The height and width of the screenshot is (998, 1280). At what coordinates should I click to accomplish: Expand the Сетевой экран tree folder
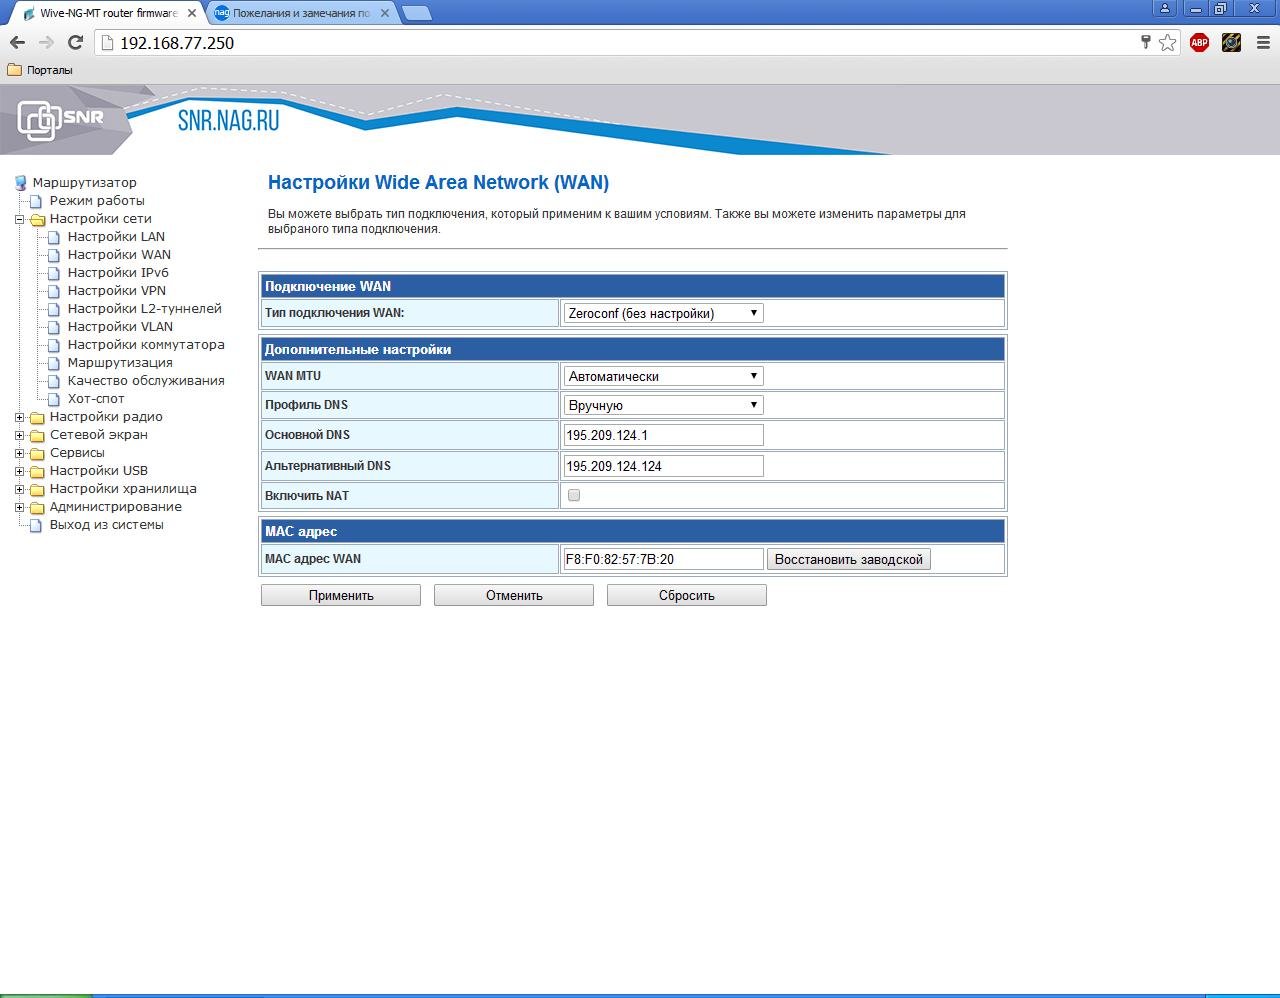point(19,435)
